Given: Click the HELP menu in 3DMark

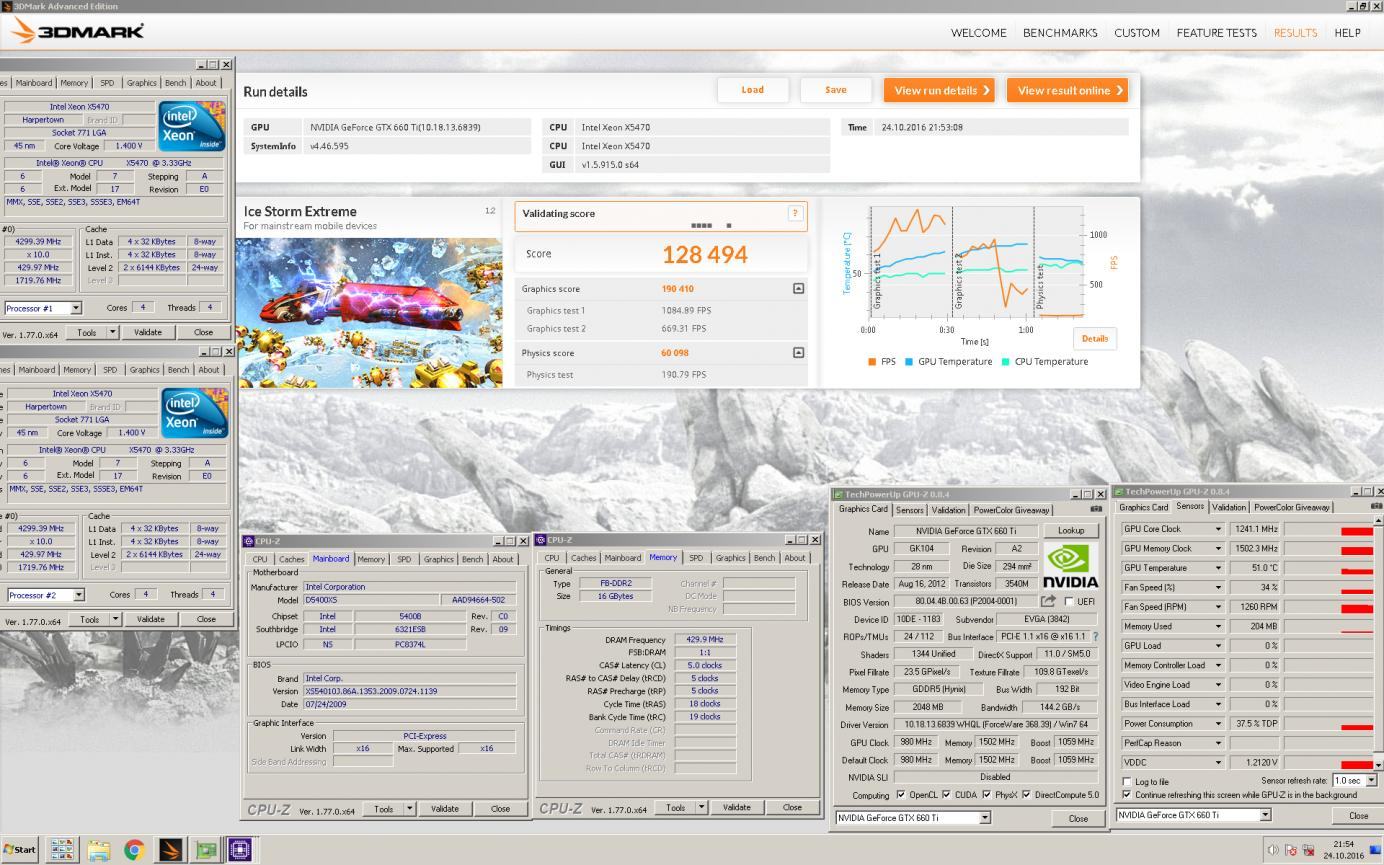Looking at the screenshot, I should [x=1347, y=33].
